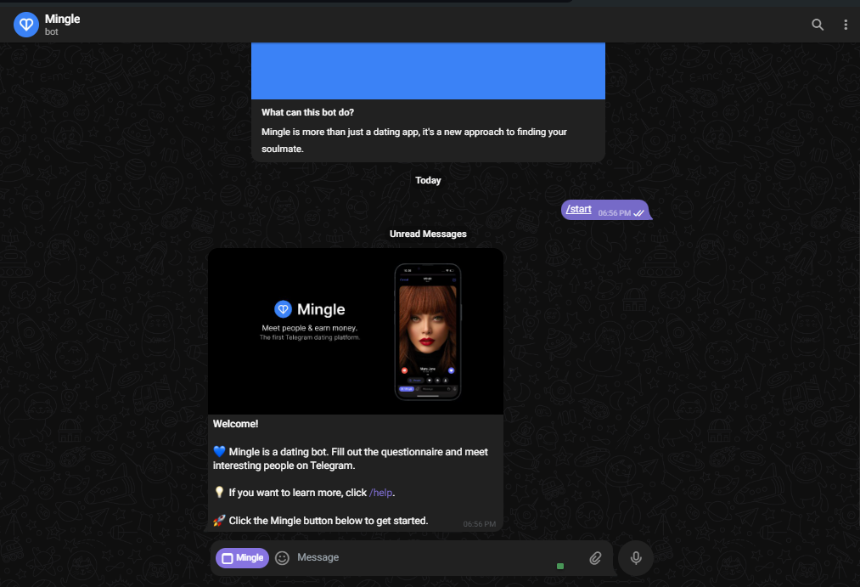Attach a file with the paperclip icon
This screenshot has width=860, height=587.
pyautogui.click(x=595, y=558)
